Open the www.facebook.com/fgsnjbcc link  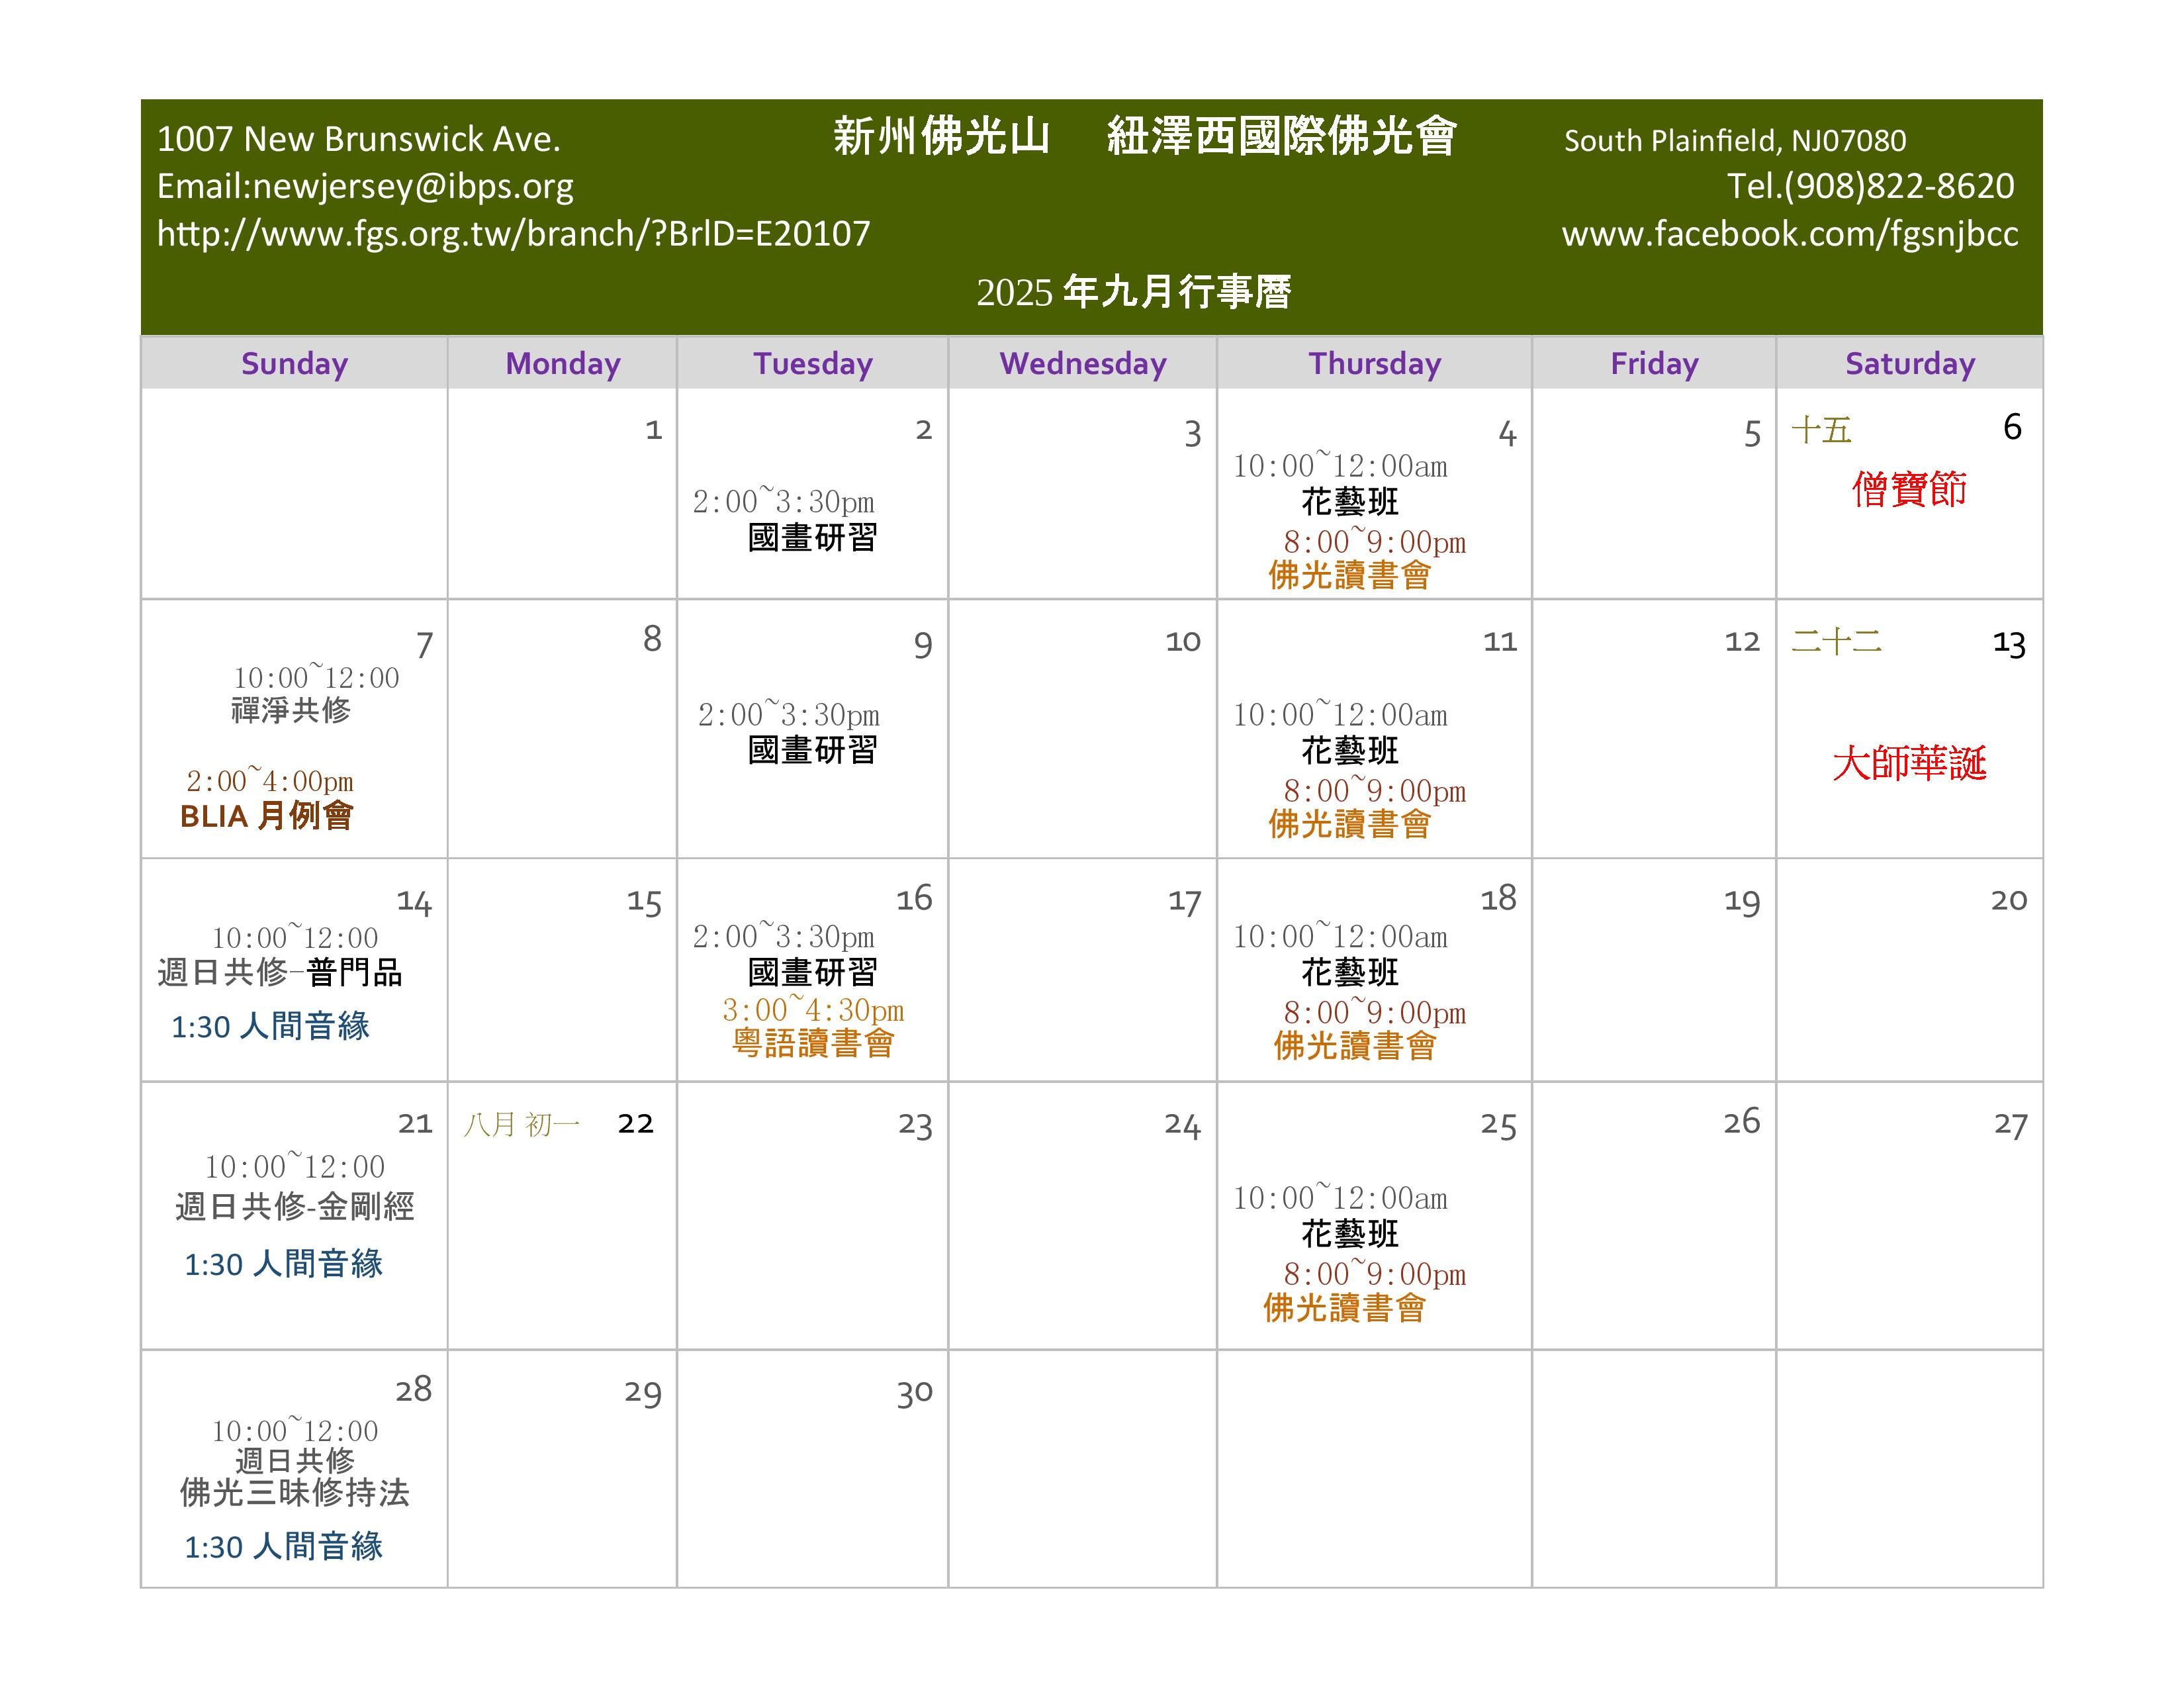pos(1789,234)
